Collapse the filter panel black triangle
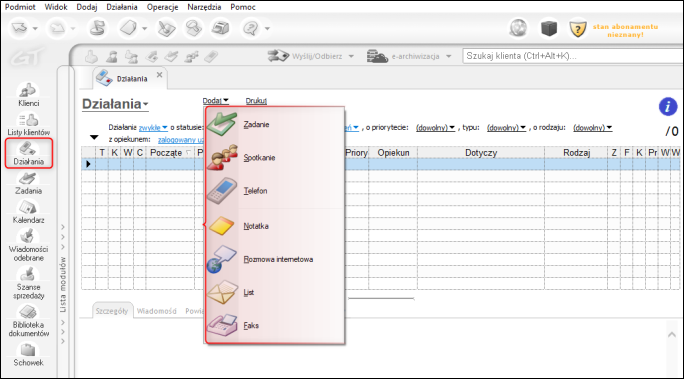This screenshot has width=684, height=379. (94, 137)
